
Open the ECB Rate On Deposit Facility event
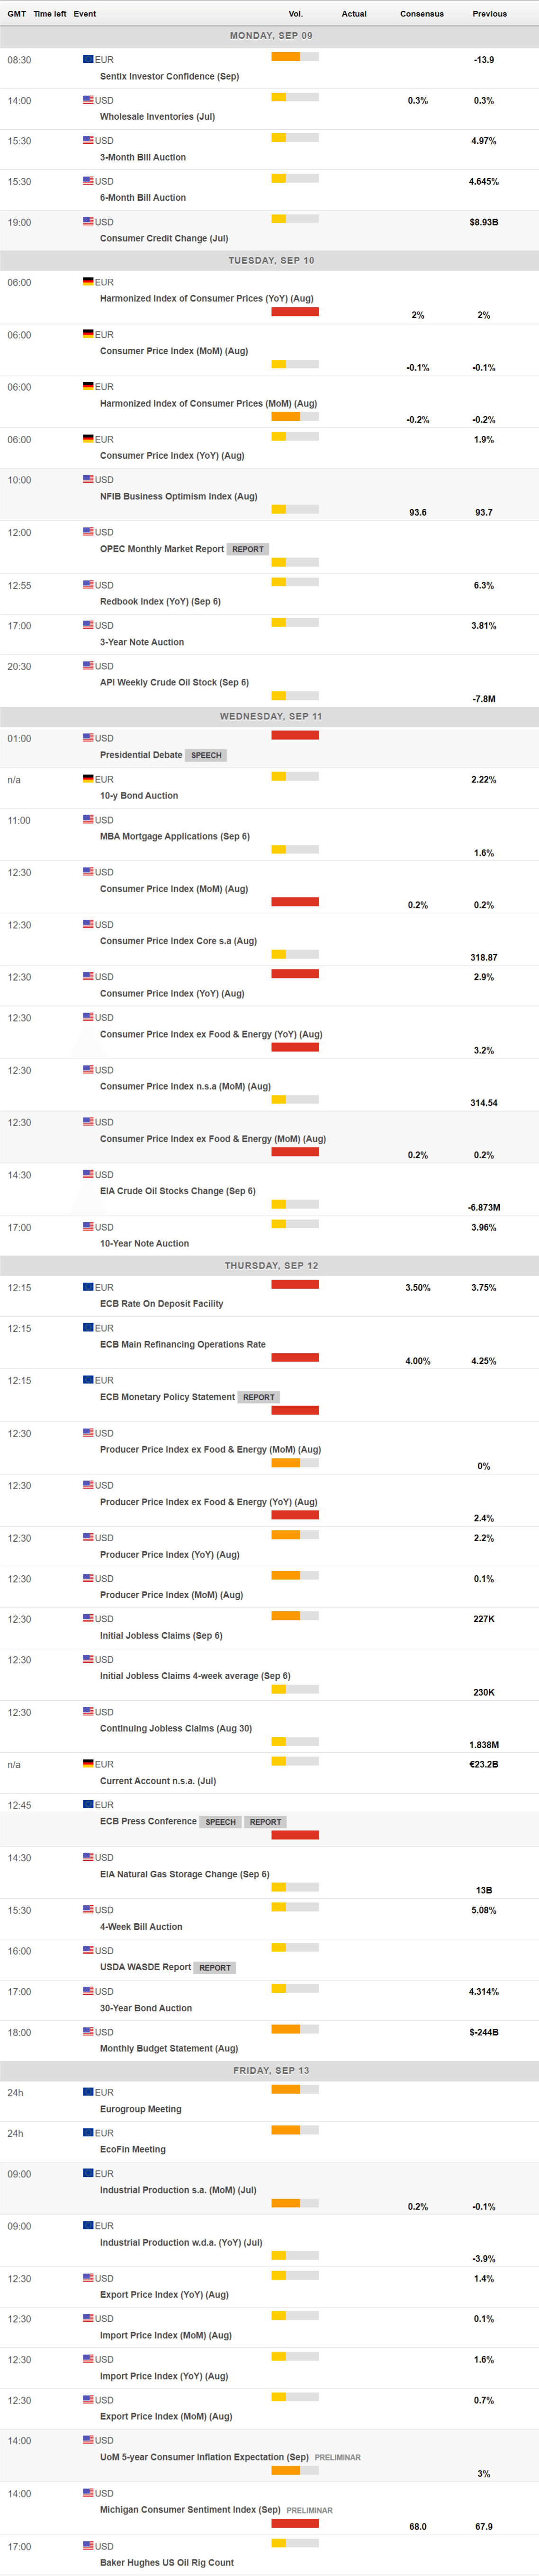(x=161, y=1304)
